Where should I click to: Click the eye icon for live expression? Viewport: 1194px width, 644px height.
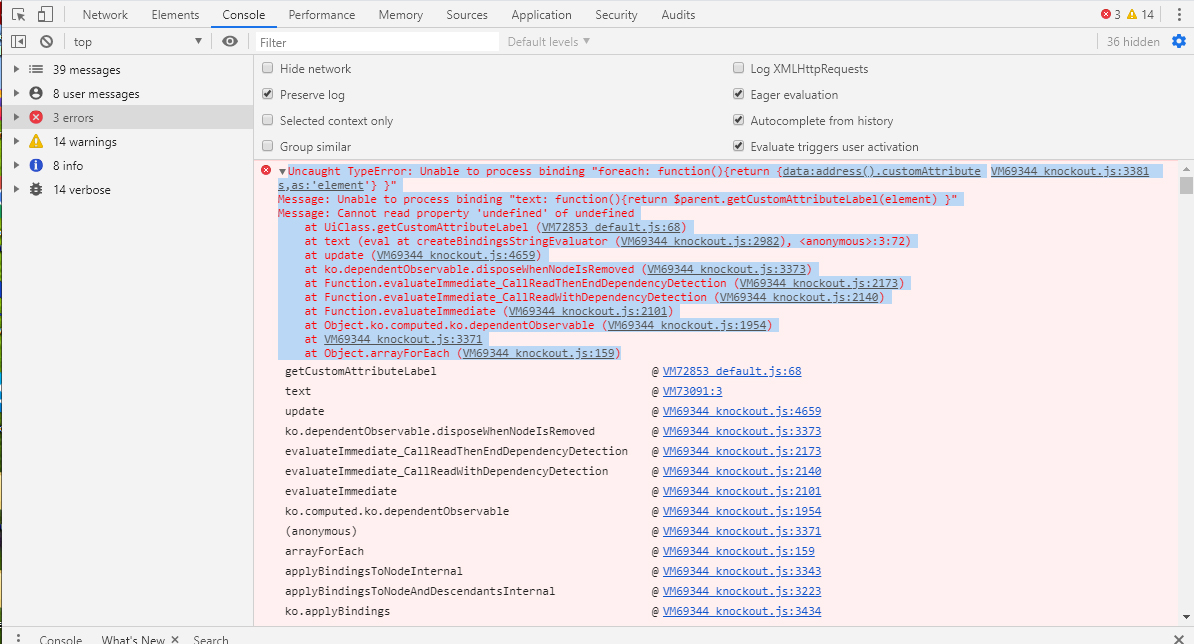[230, 42]
